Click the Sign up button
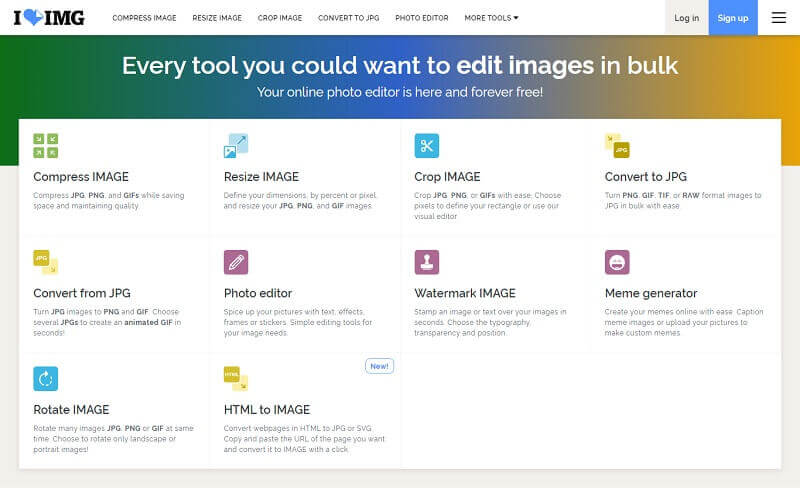Image resolution: width=800 pixels, height=500 pixels. [733, 18]
